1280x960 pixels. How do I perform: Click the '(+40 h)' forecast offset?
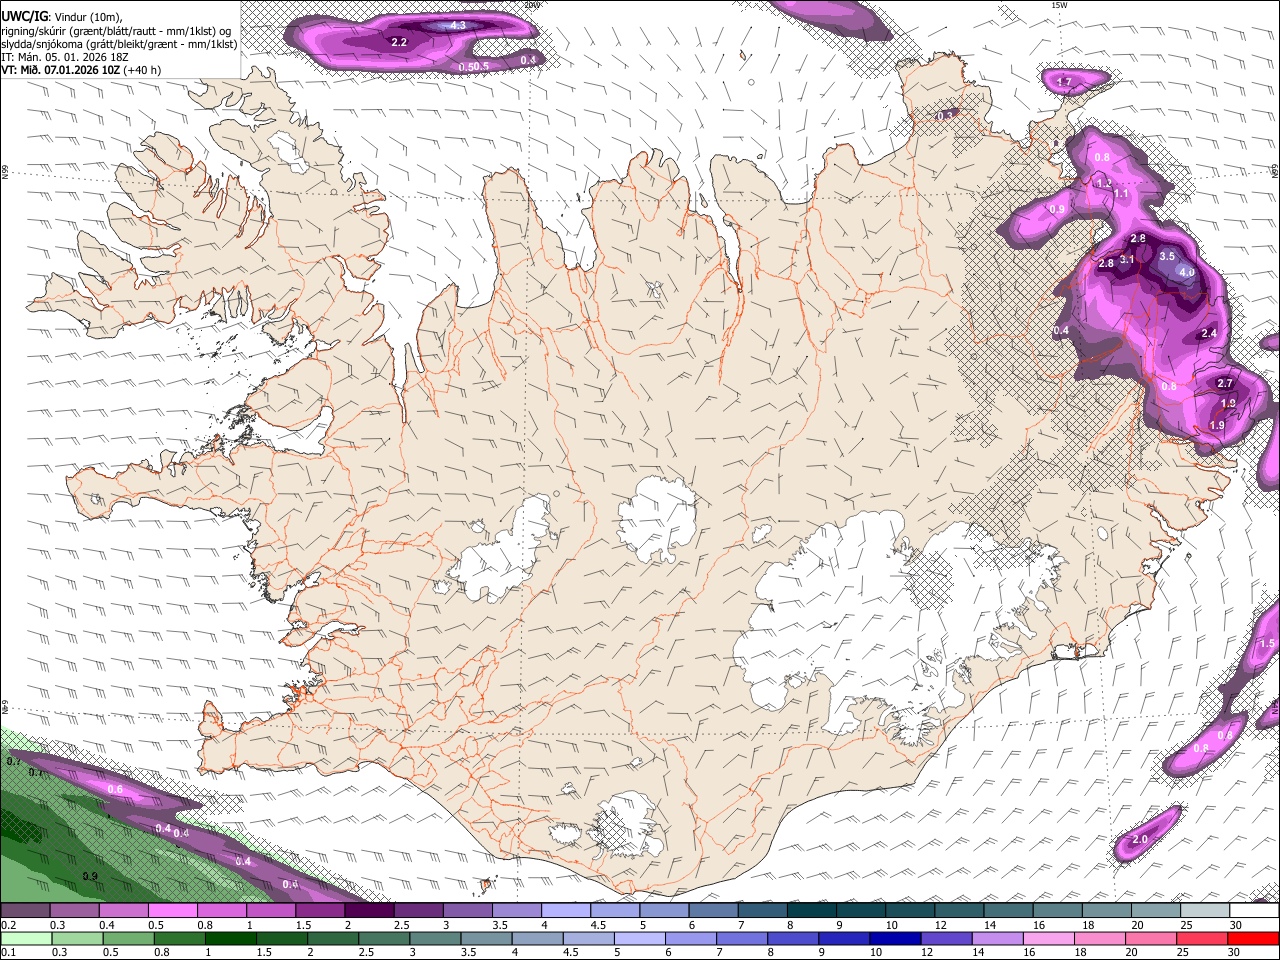coord(143,70)
